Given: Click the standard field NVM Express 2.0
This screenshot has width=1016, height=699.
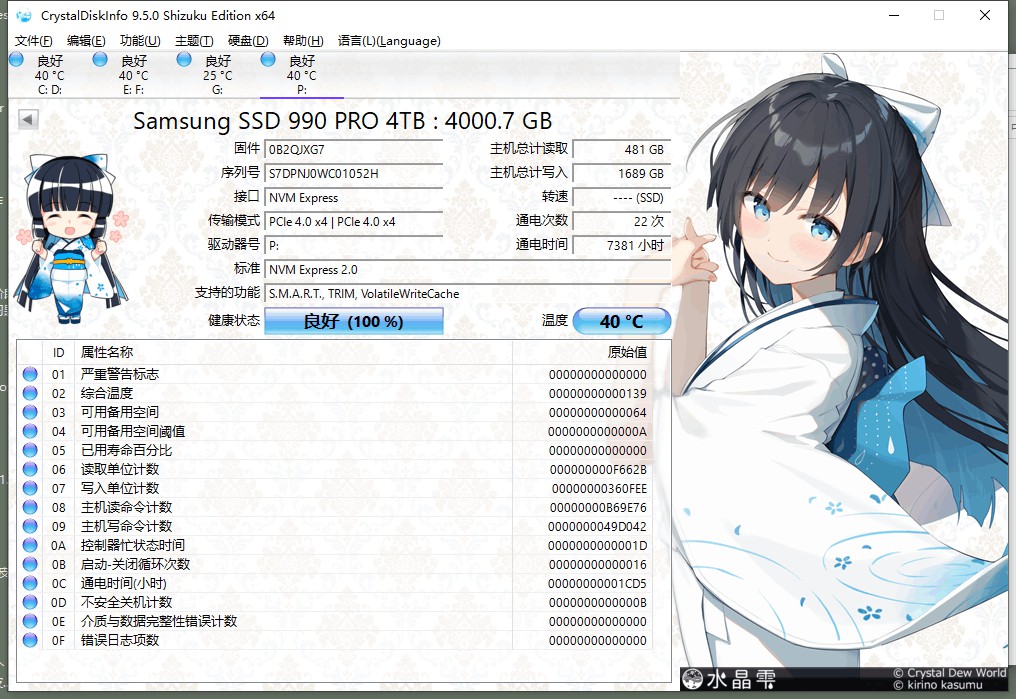Looking at the screenshot, I should pos(468,269).
